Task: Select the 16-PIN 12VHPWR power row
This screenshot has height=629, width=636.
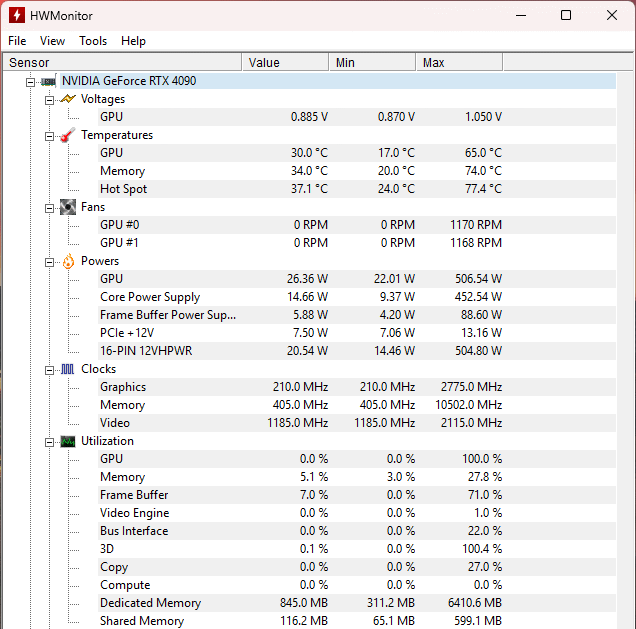Action: [x=144, y=351]
